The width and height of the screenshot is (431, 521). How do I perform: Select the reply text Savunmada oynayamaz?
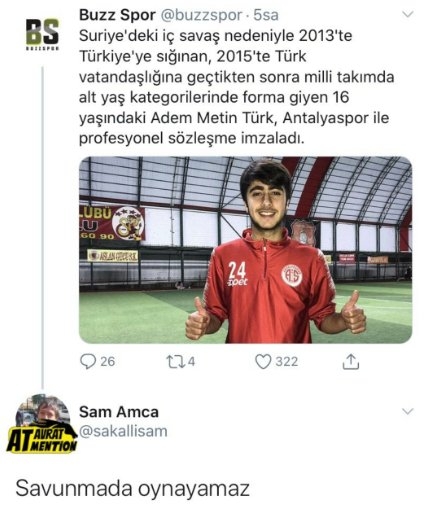coord(132,489)
